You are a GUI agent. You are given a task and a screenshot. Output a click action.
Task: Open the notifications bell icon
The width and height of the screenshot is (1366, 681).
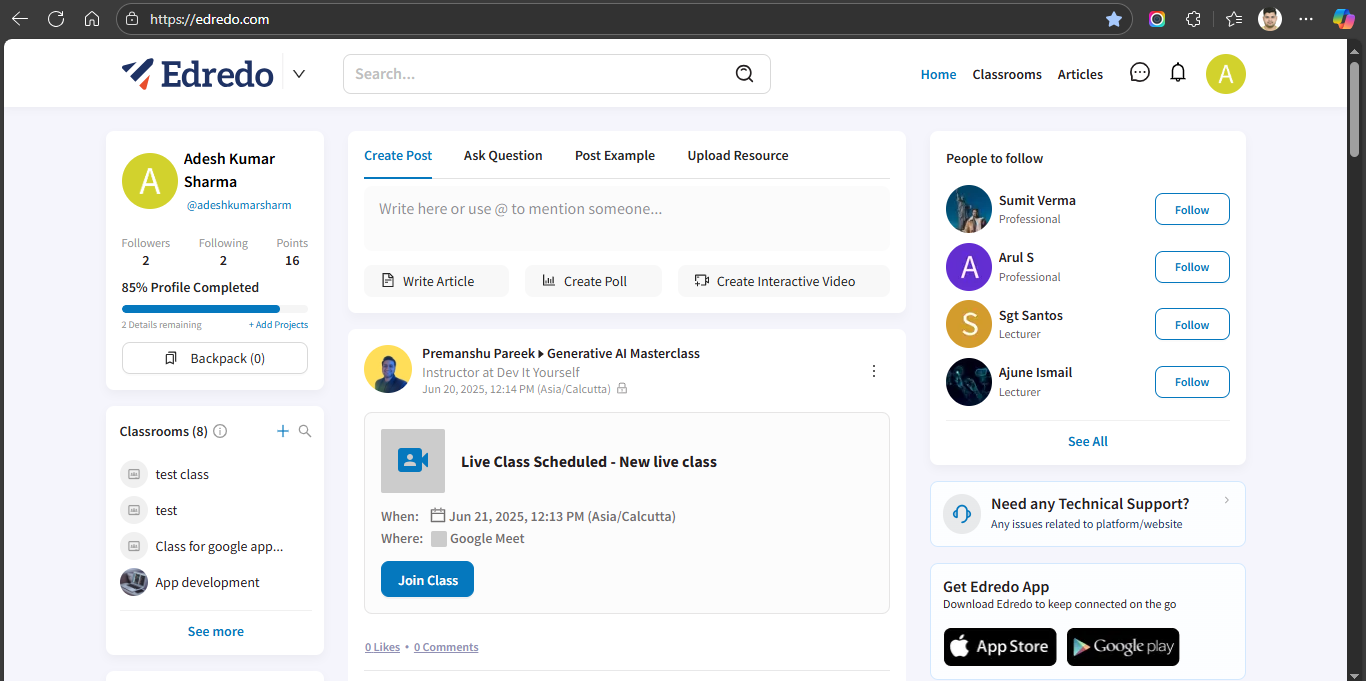(x=1178, y=73)
